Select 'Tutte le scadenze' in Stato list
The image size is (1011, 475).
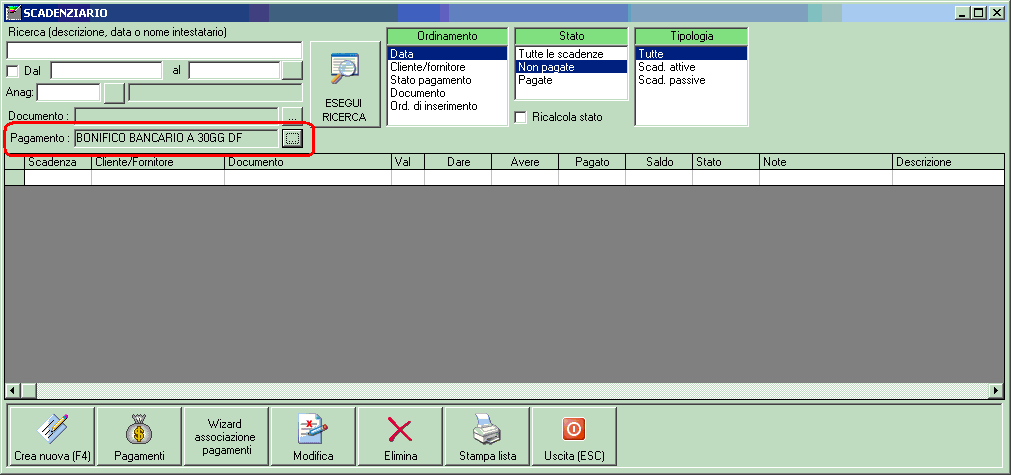571,54
